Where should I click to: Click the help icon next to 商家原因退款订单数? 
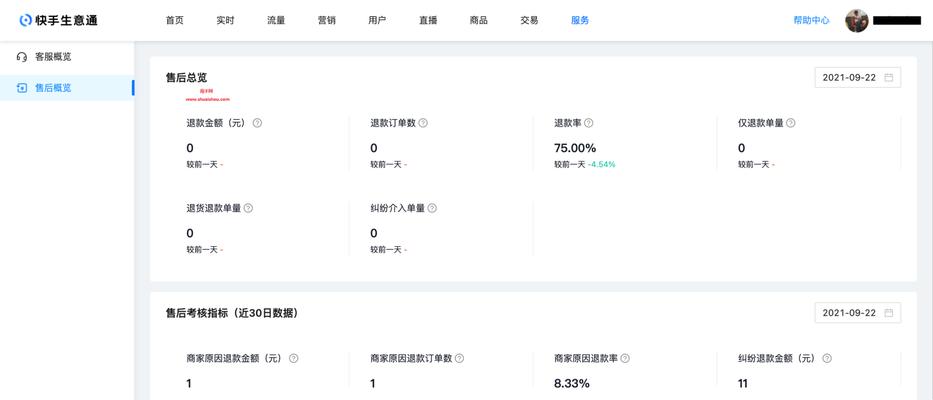coord(459,358)
